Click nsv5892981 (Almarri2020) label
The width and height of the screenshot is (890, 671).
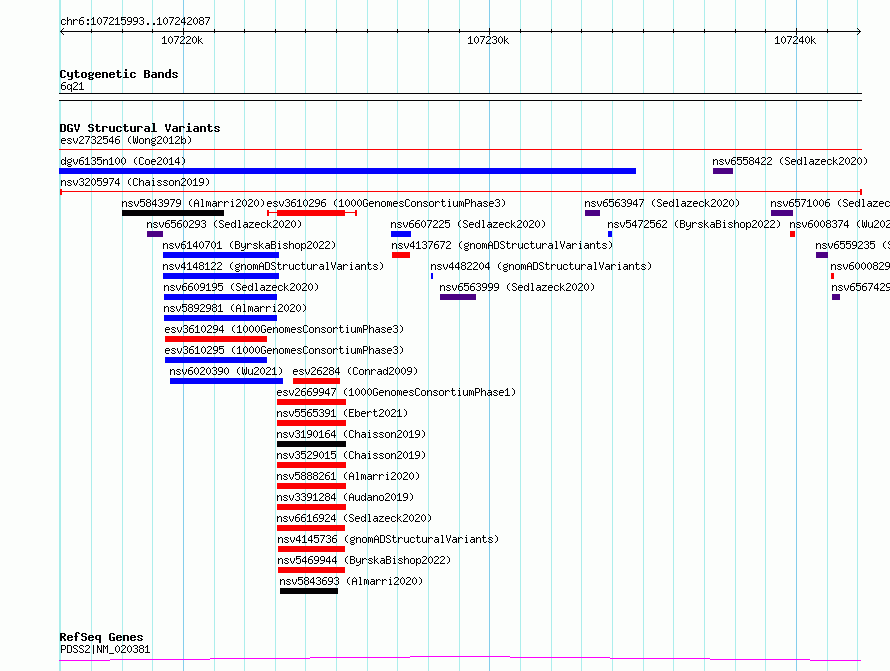coord(235,308)
